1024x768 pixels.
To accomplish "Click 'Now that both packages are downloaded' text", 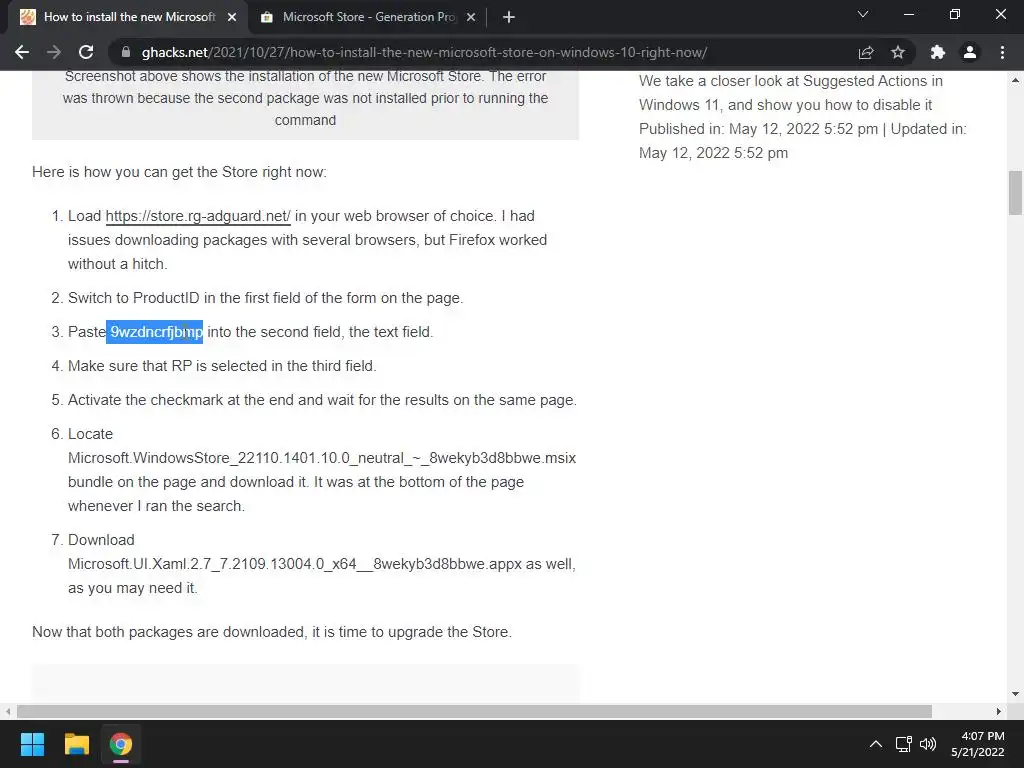I will 272,632.
